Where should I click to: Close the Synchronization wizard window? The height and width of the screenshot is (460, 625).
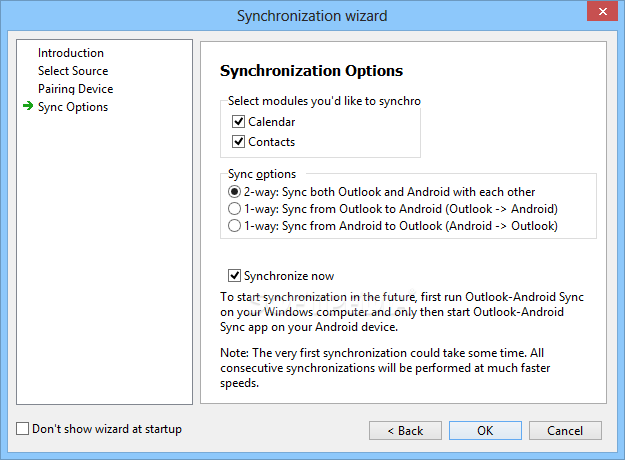[x=602, y=12]
